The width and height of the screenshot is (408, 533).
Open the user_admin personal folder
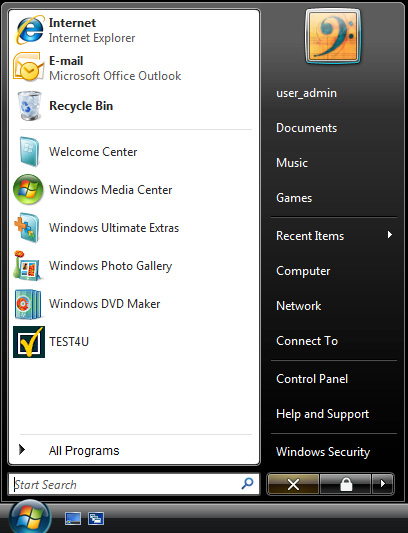306,93
